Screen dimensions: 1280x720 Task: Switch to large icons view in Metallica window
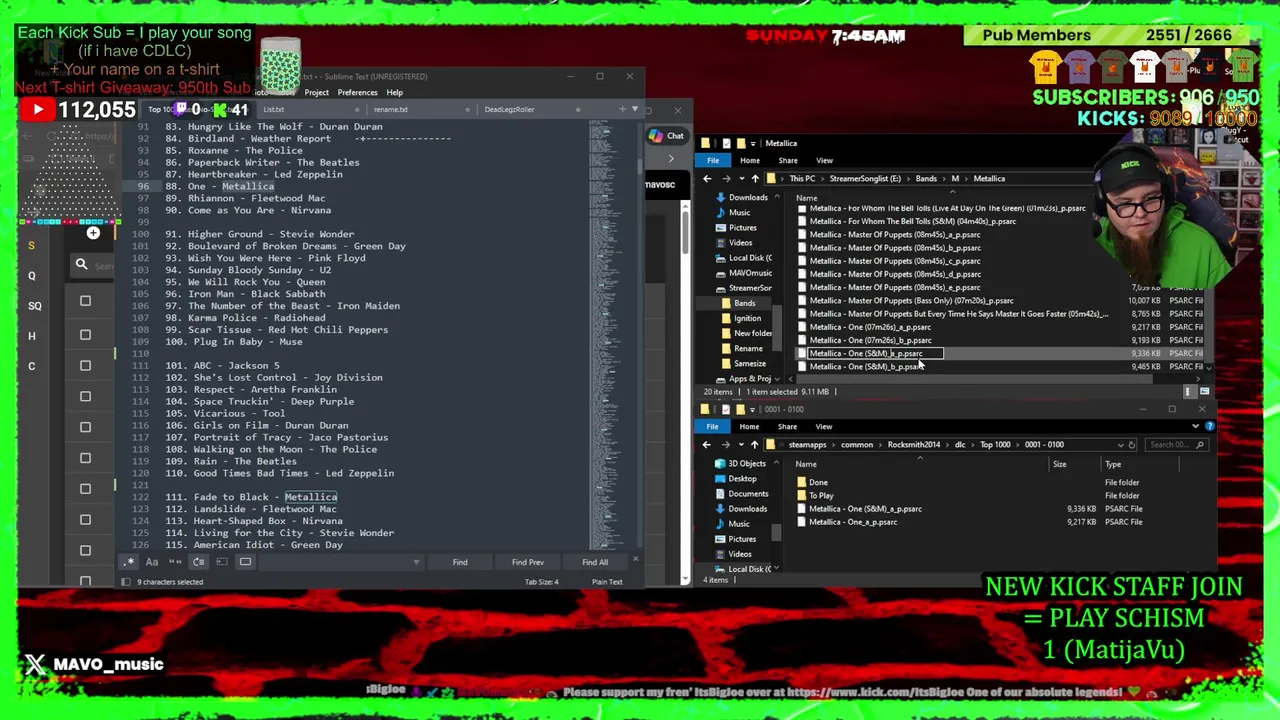point(1204,392)
